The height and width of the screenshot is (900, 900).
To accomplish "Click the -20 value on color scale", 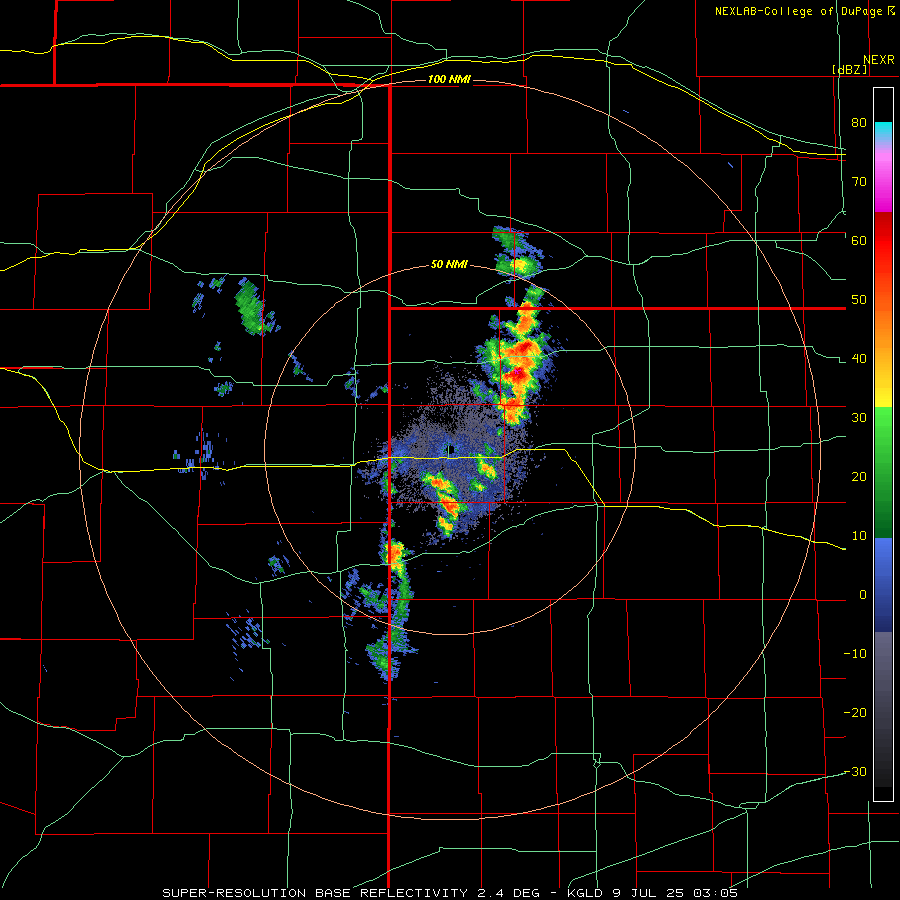I will 855,713.
